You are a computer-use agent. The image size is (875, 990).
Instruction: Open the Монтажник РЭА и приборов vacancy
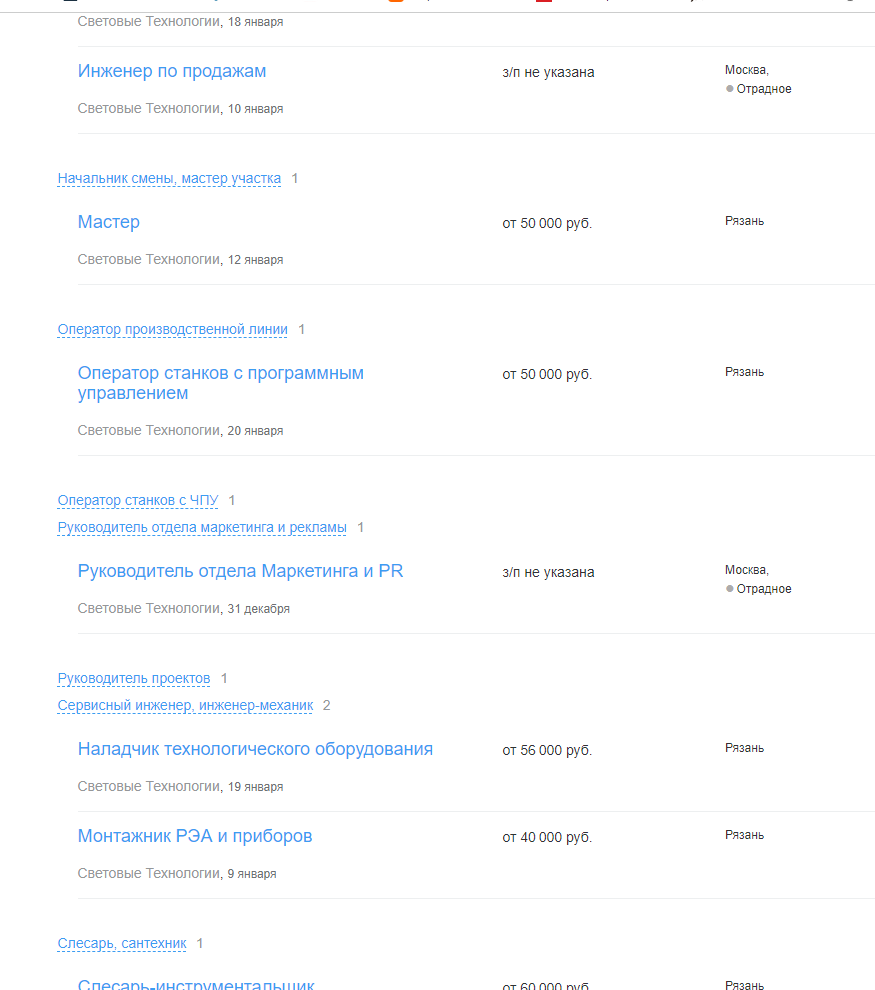(x=194, y=836)
